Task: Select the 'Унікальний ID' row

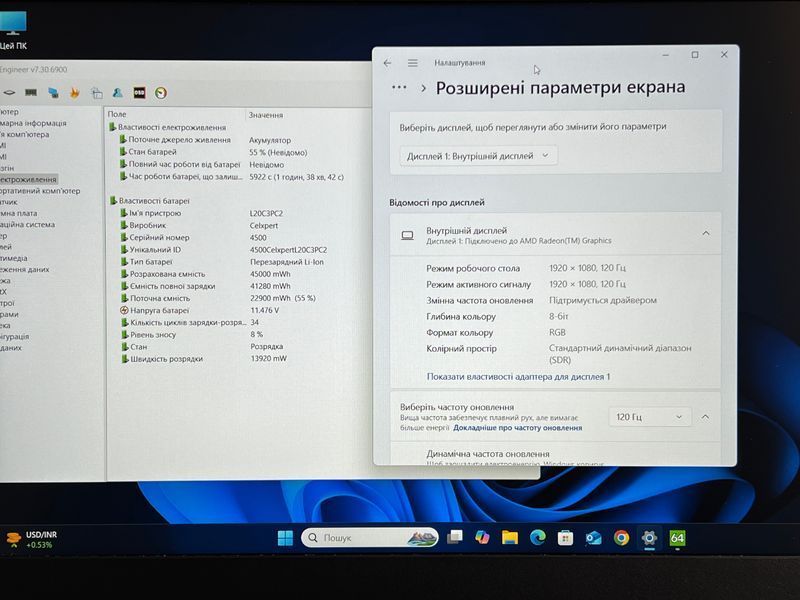Action: pos(151,249)
